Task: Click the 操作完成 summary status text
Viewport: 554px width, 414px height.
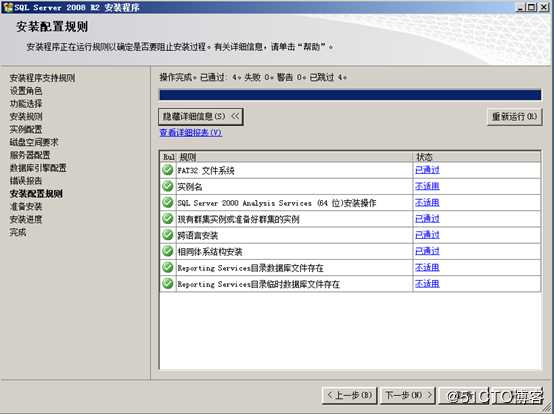Action: pos(253,77)
